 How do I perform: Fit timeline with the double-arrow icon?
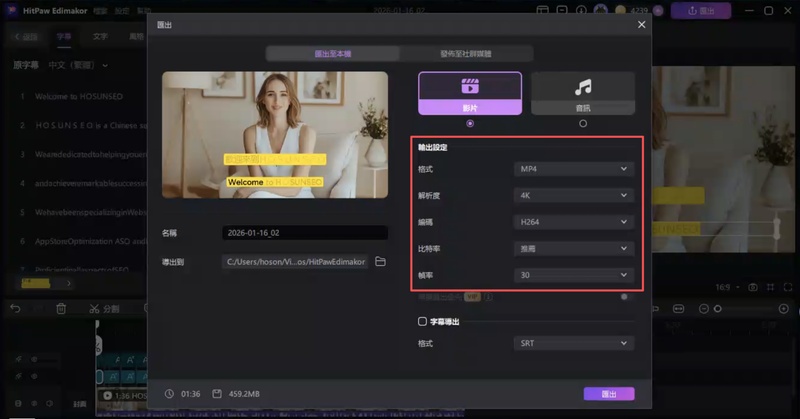(679, 309)
